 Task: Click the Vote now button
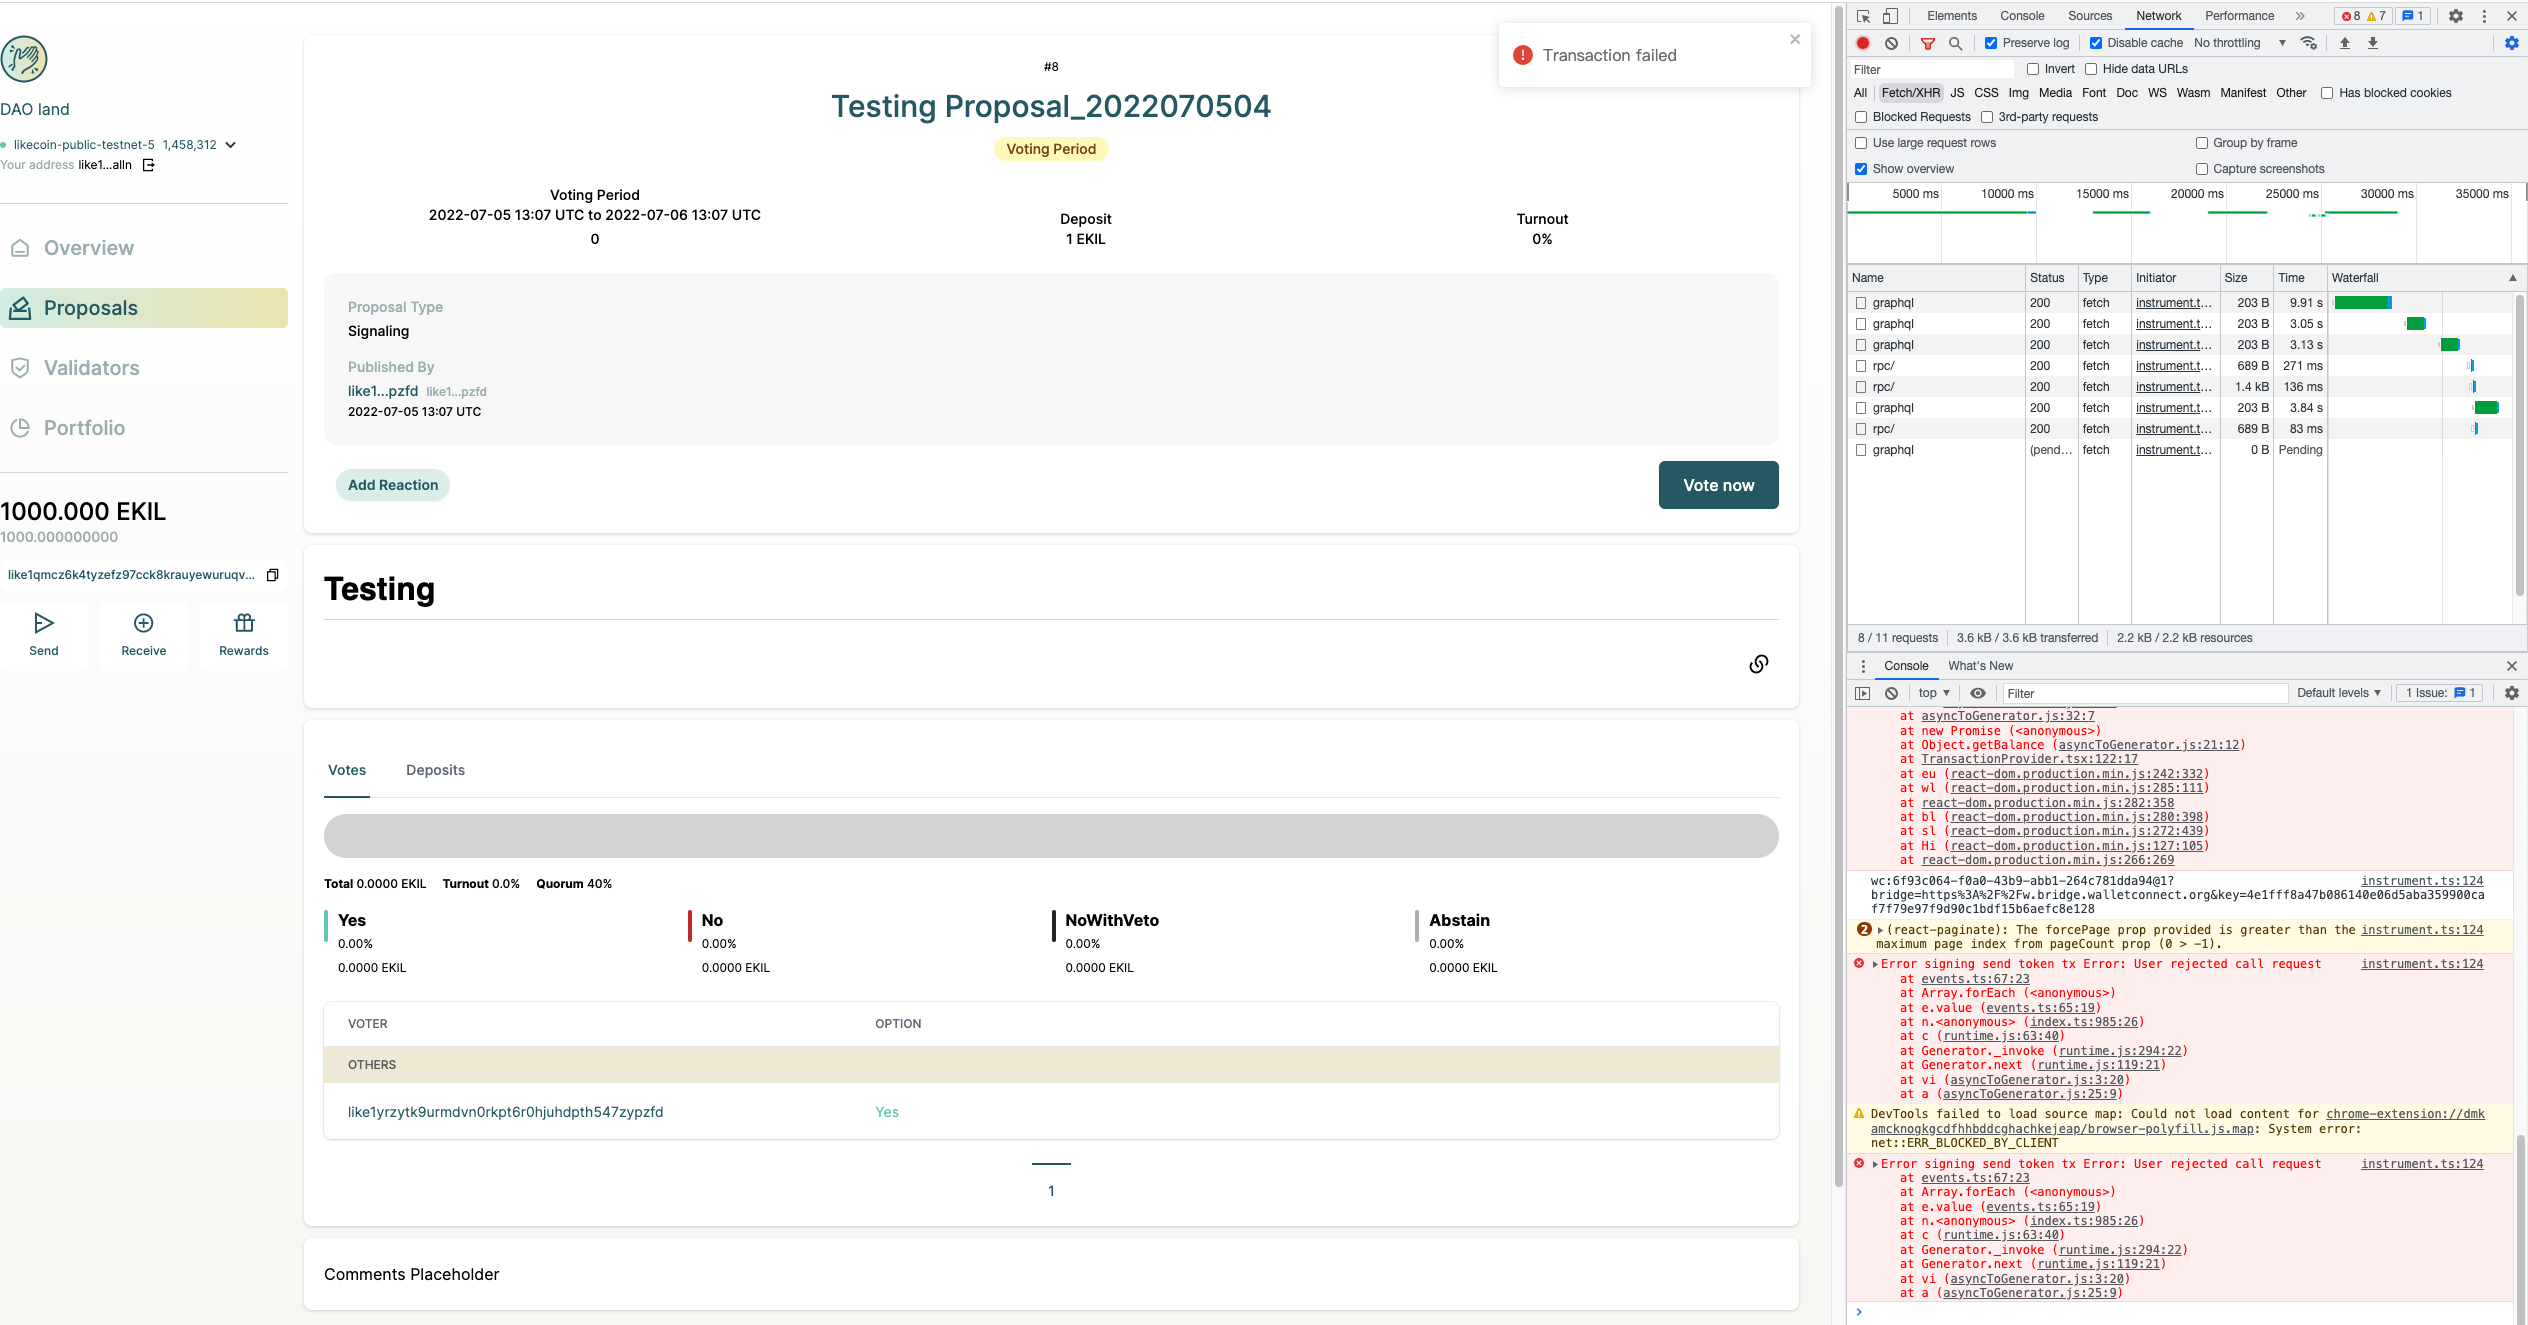(x=1718, y=485)
